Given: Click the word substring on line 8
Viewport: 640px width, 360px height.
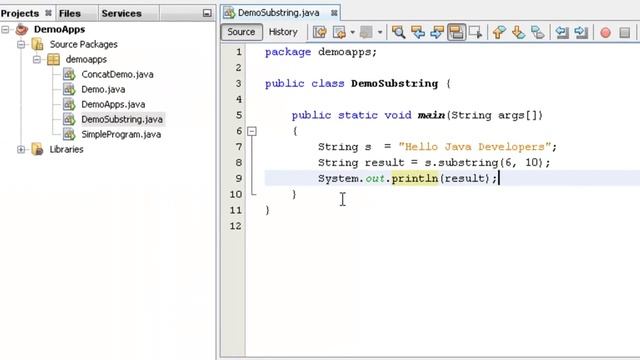Looking at the screenshot, I should coord(468,163).
